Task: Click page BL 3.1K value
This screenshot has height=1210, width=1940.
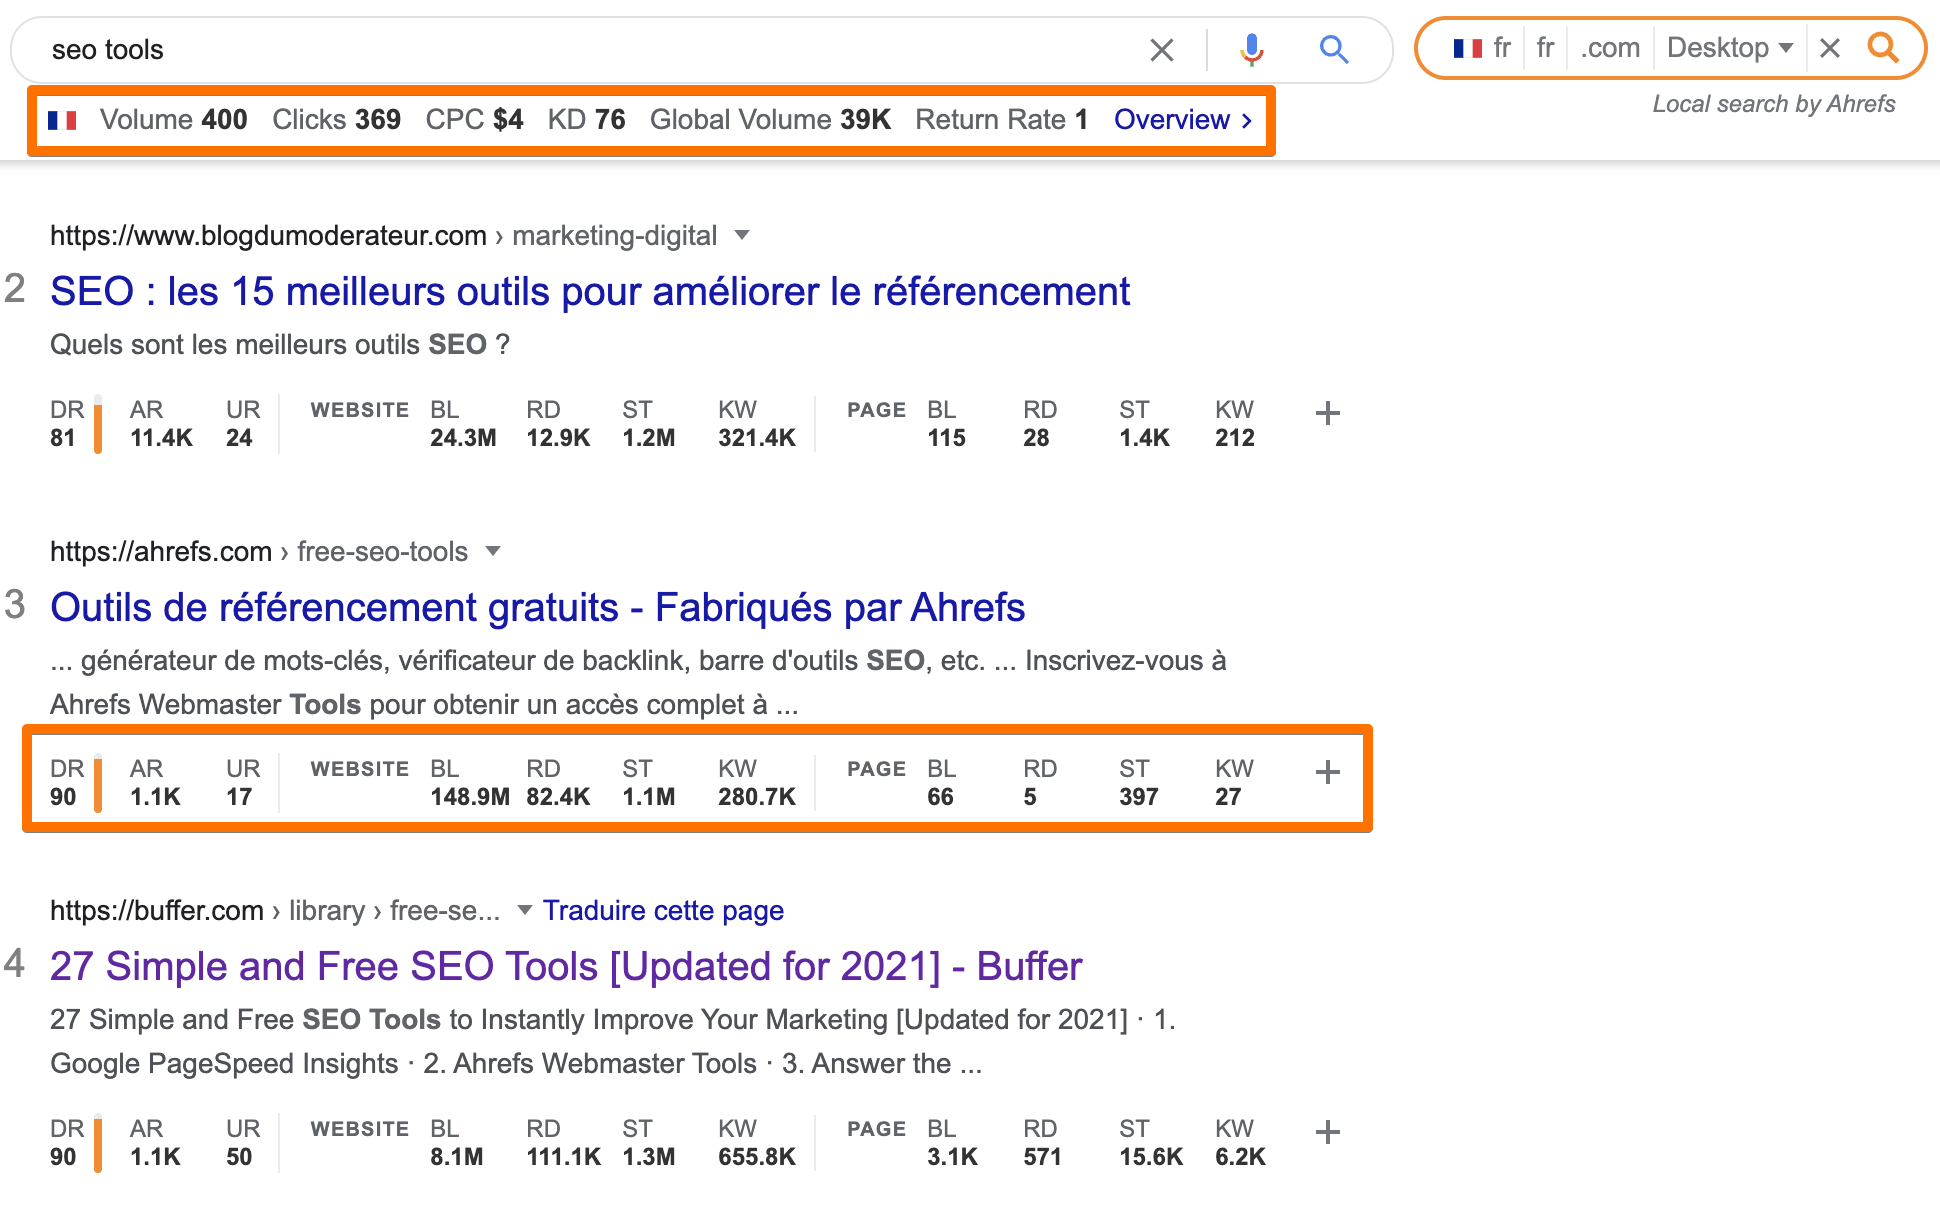Action: pyautogui.click(x=952, y=1157)
